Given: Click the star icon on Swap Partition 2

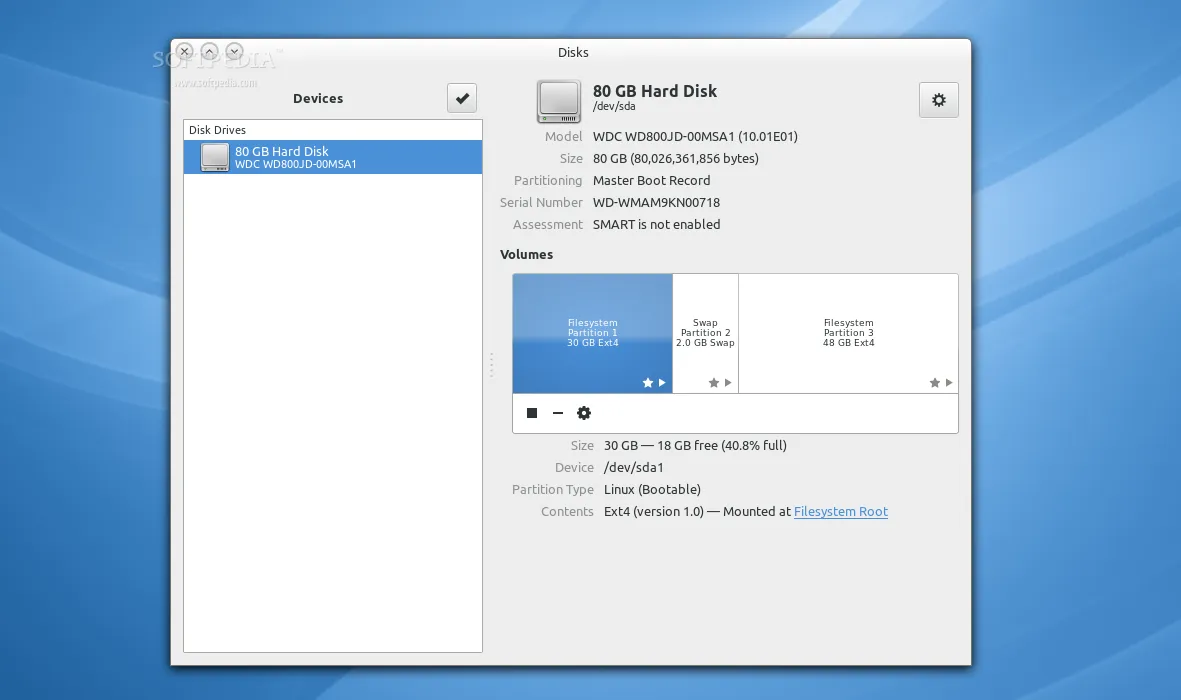Looking at the screenshot, I should (x=713, y=382).
